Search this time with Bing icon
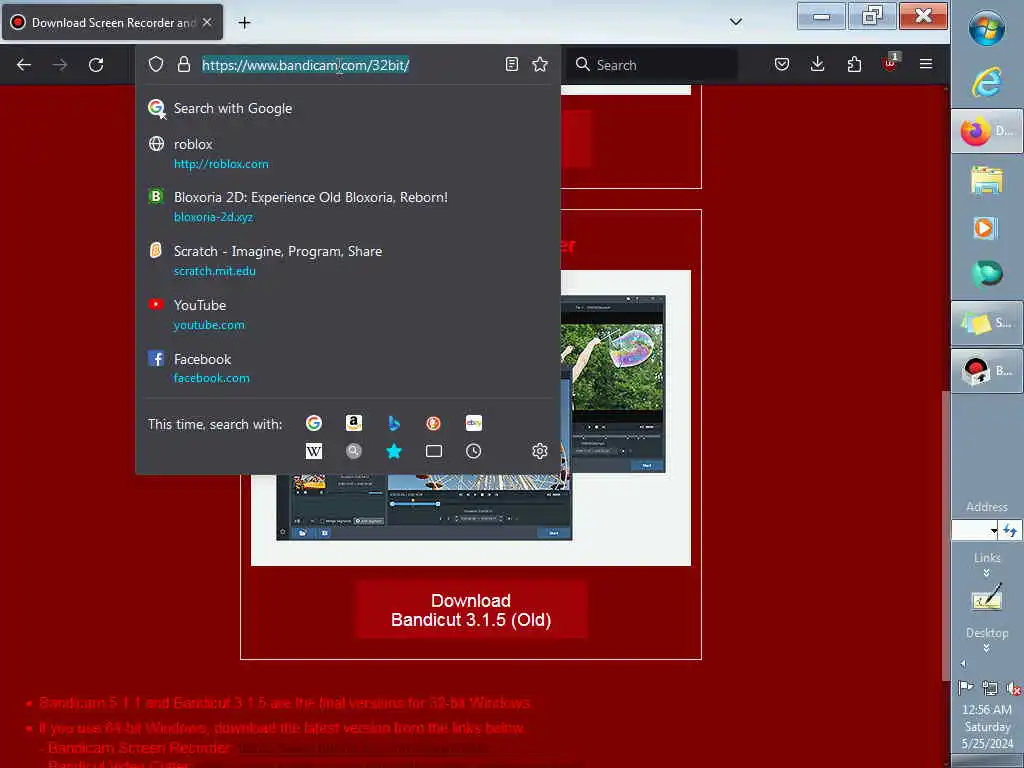1024x768 pixels. [394, 423]
